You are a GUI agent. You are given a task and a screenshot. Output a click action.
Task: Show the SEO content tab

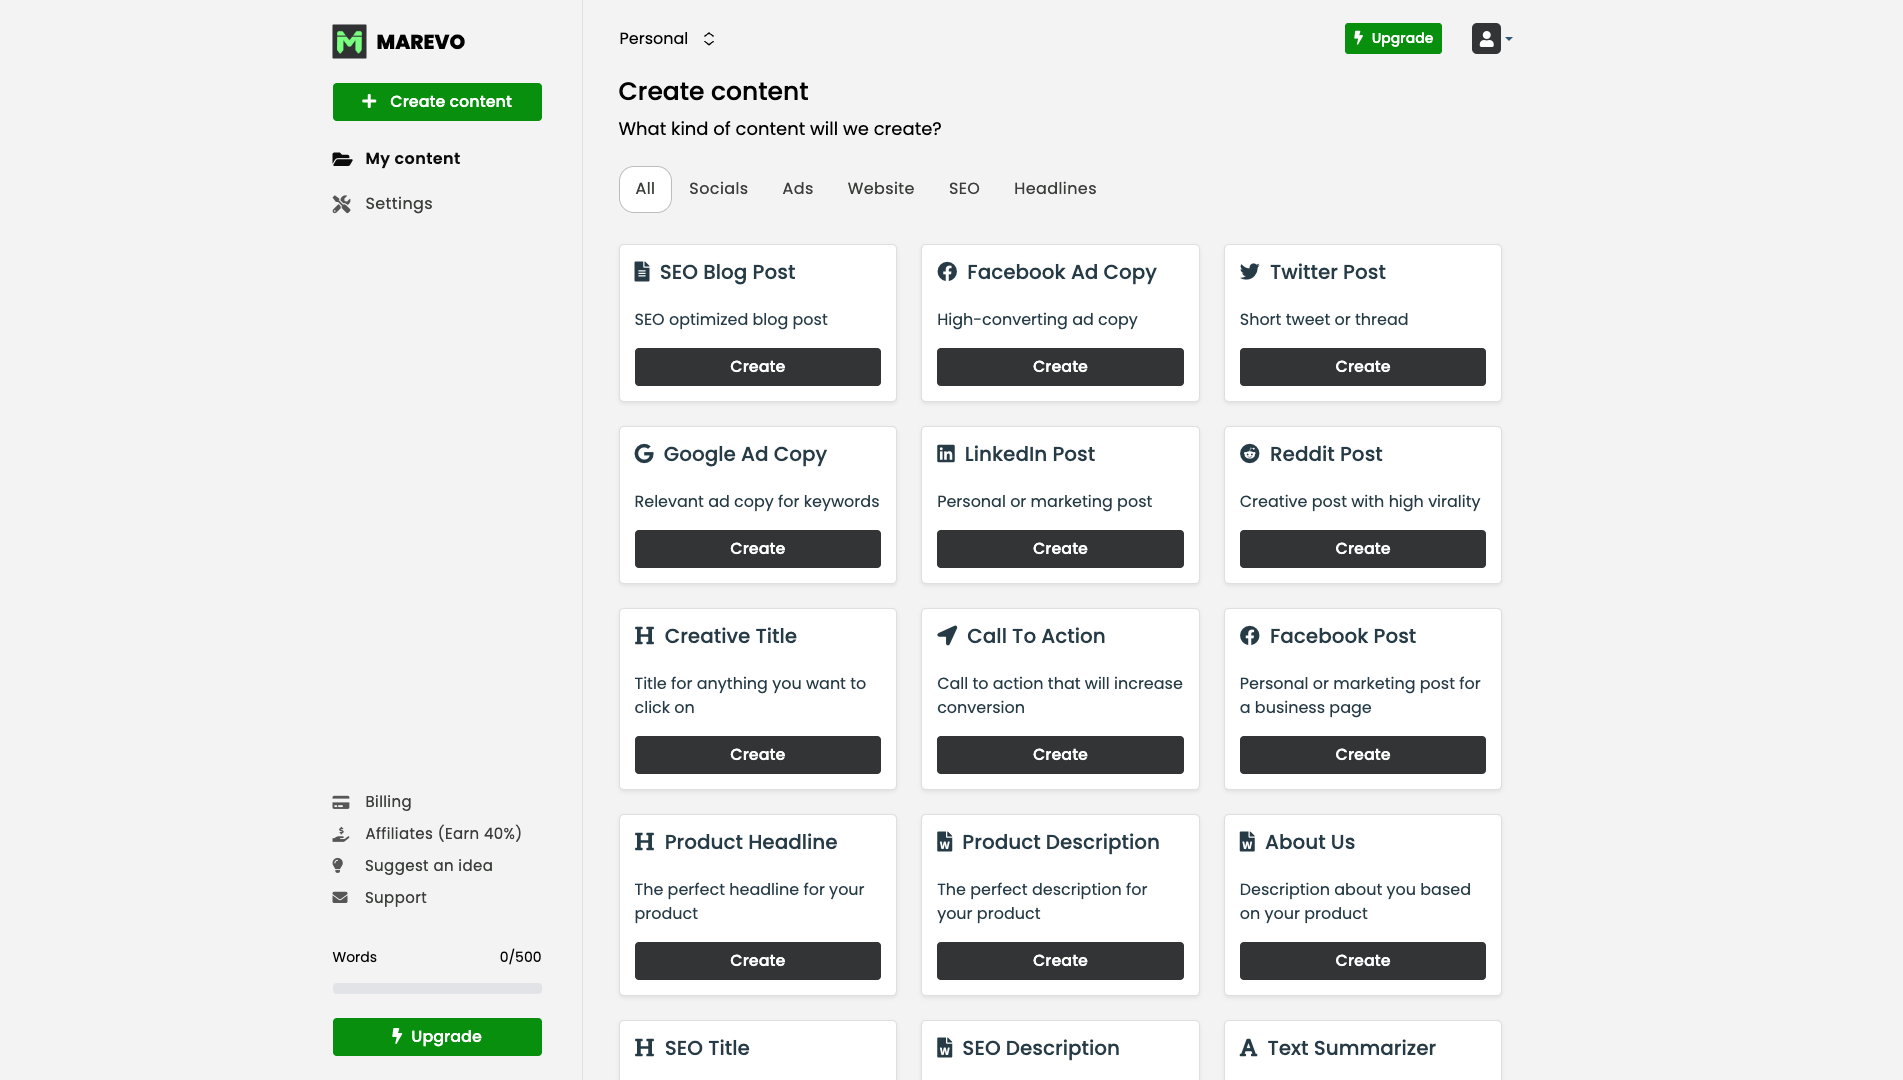tap(963, 189)
